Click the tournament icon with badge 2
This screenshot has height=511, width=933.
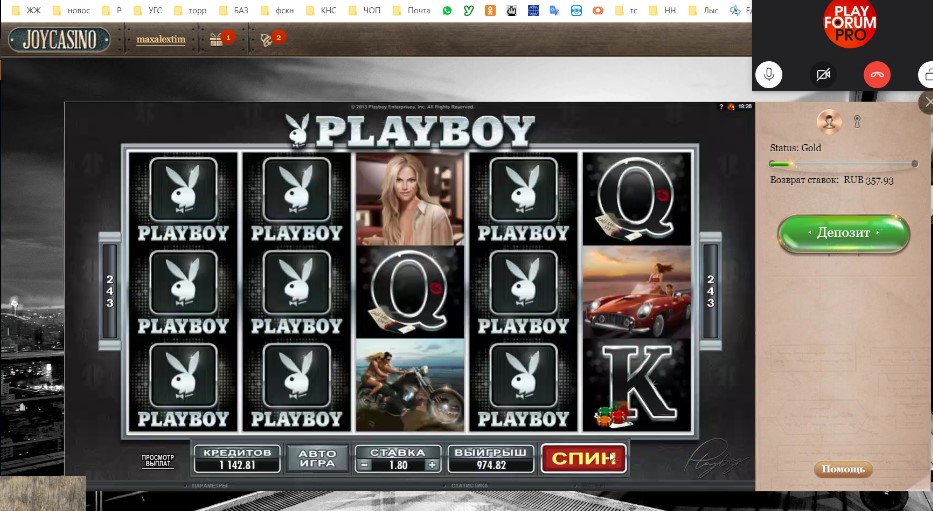click(272, 39)
